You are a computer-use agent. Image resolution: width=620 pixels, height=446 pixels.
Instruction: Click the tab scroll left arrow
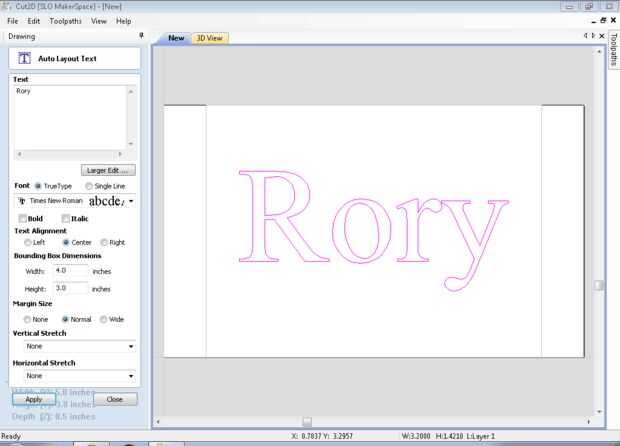[586, 36]
